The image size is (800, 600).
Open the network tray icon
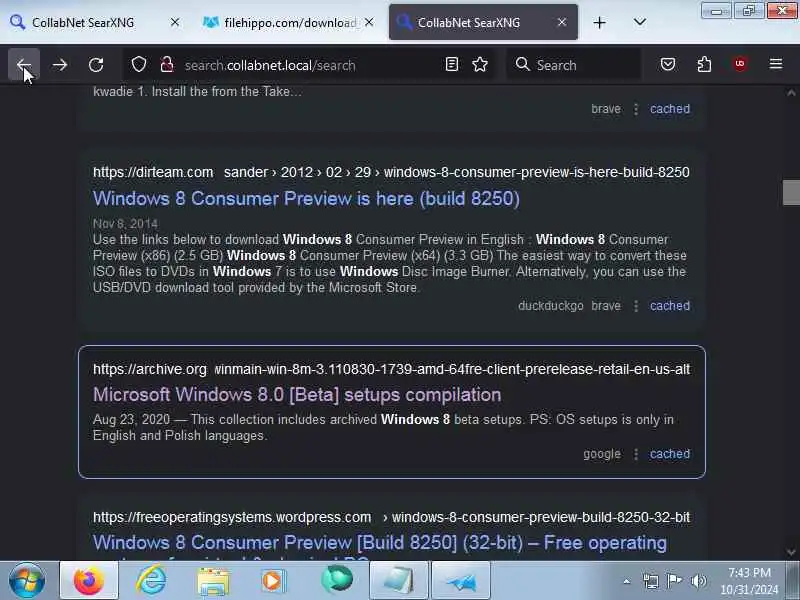point(651,581)
